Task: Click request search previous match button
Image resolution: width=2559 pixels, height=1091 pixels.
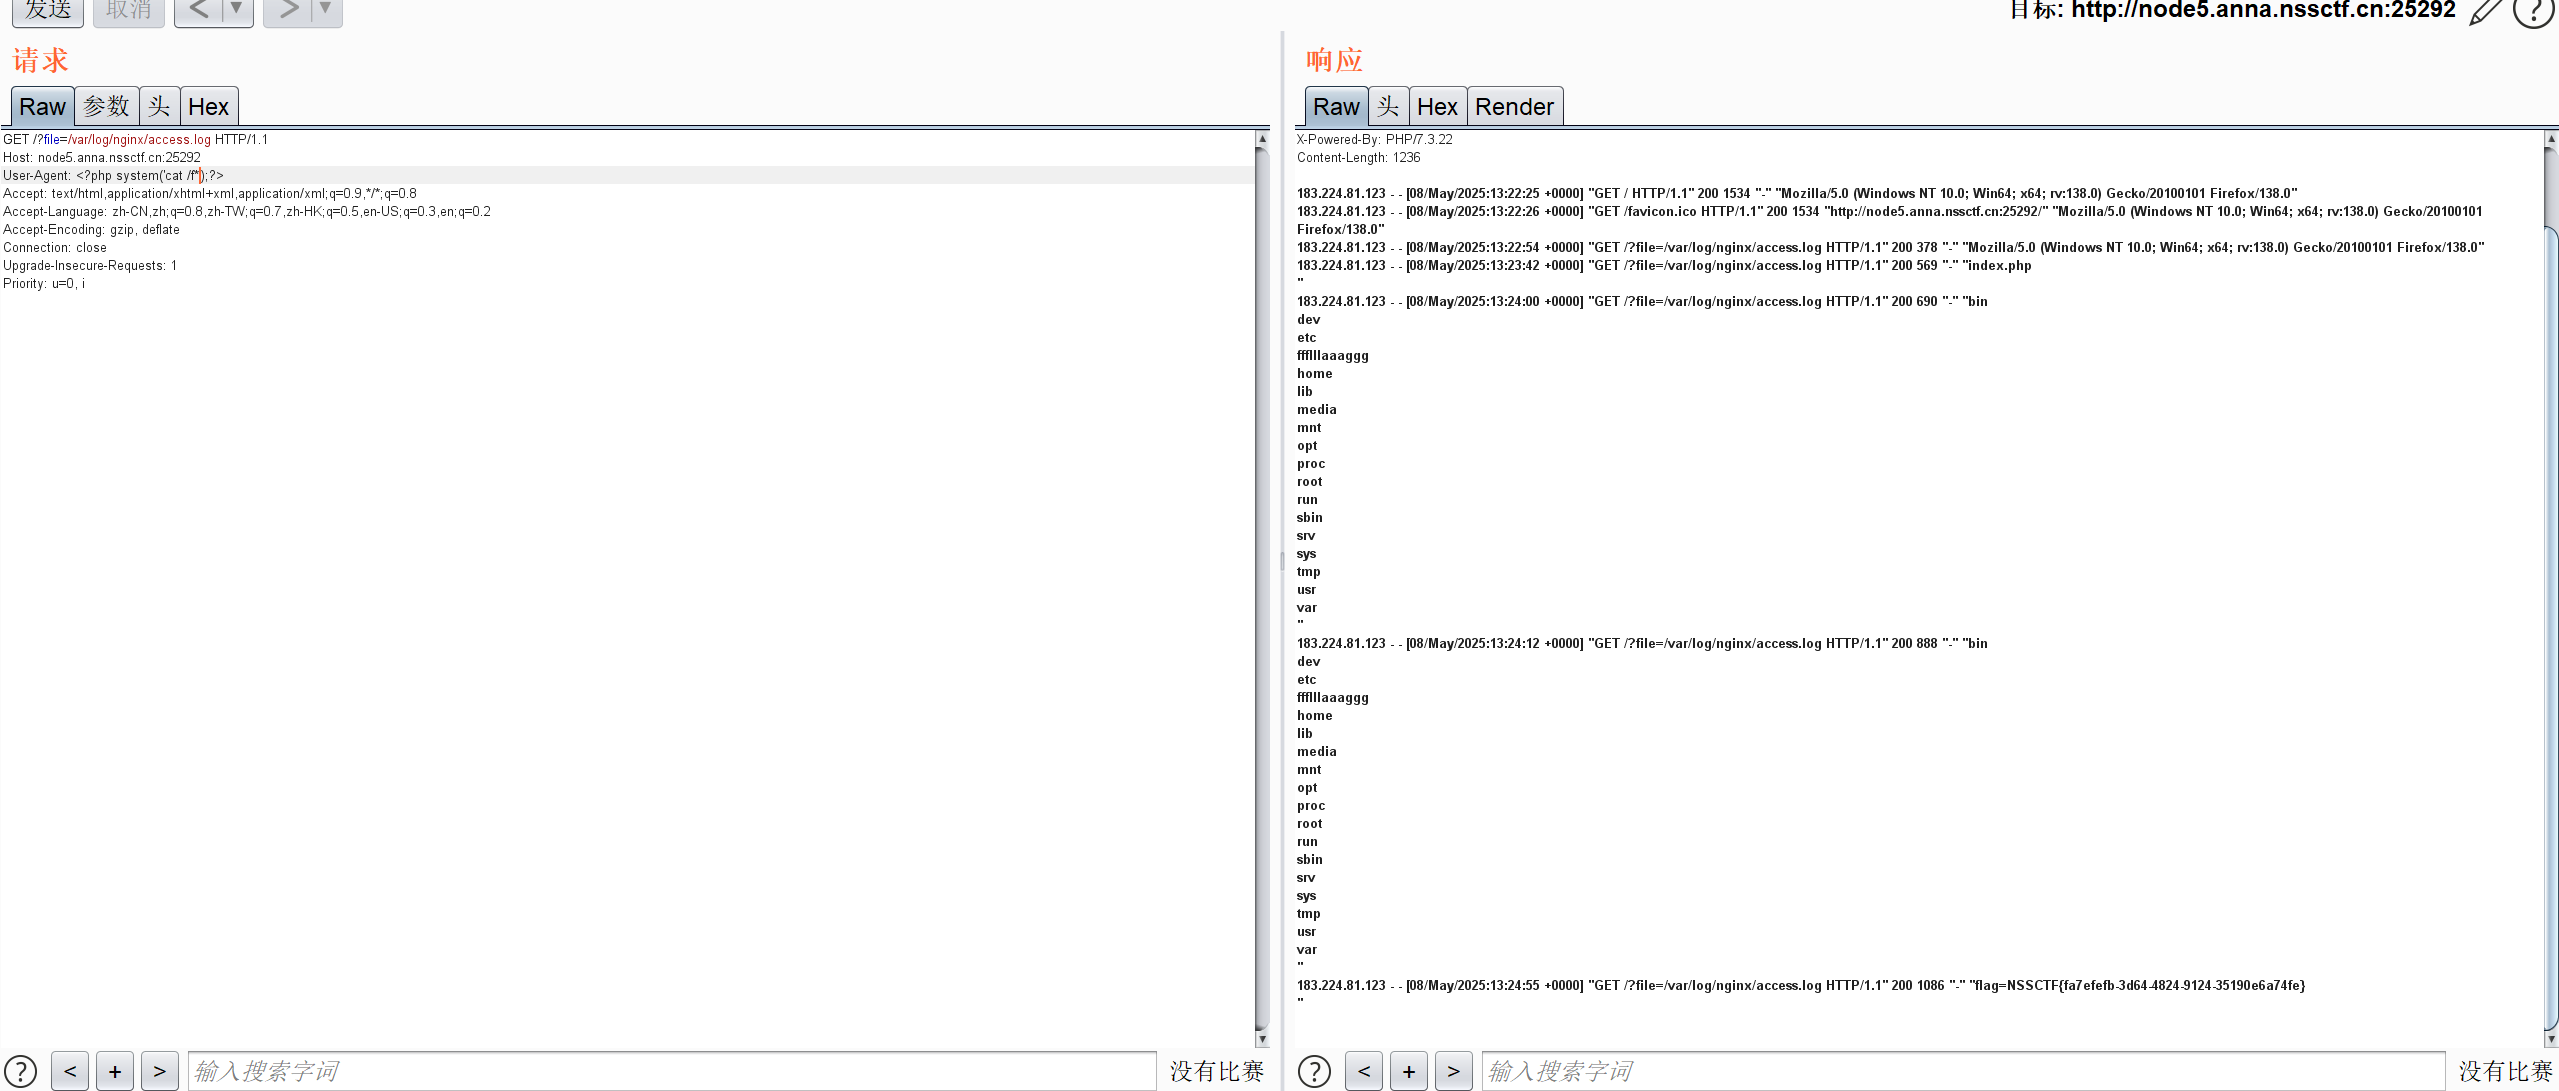Action: [x=70, y=1071]
